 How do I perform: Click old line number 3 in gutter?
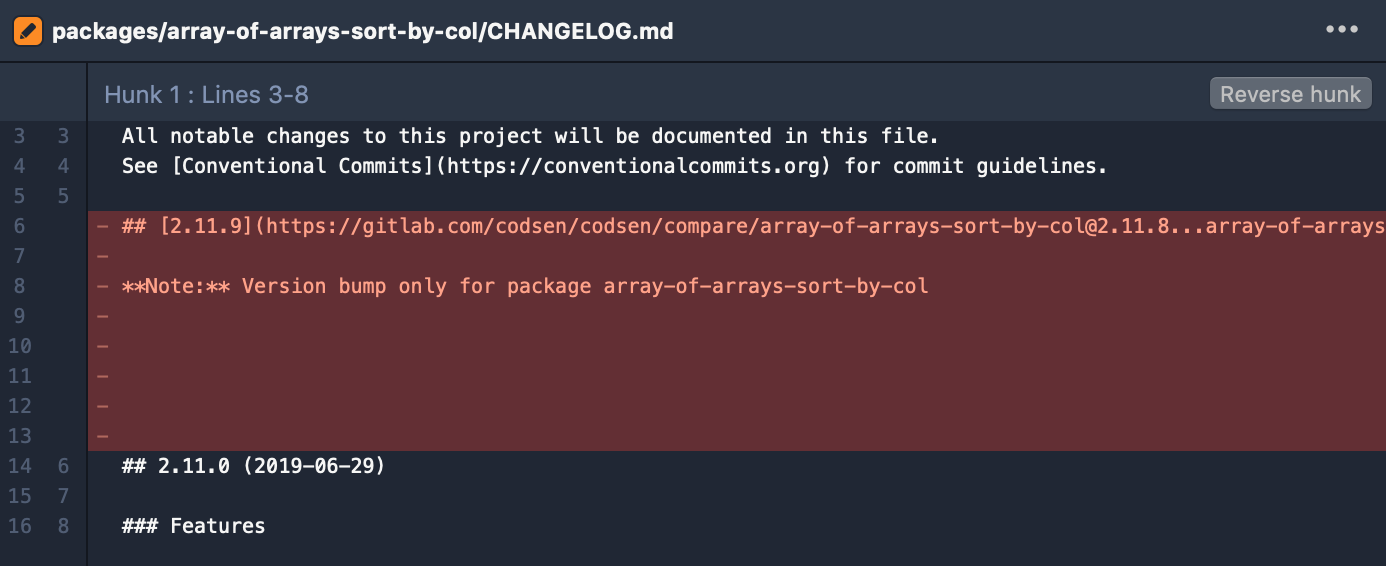point(20,136)
